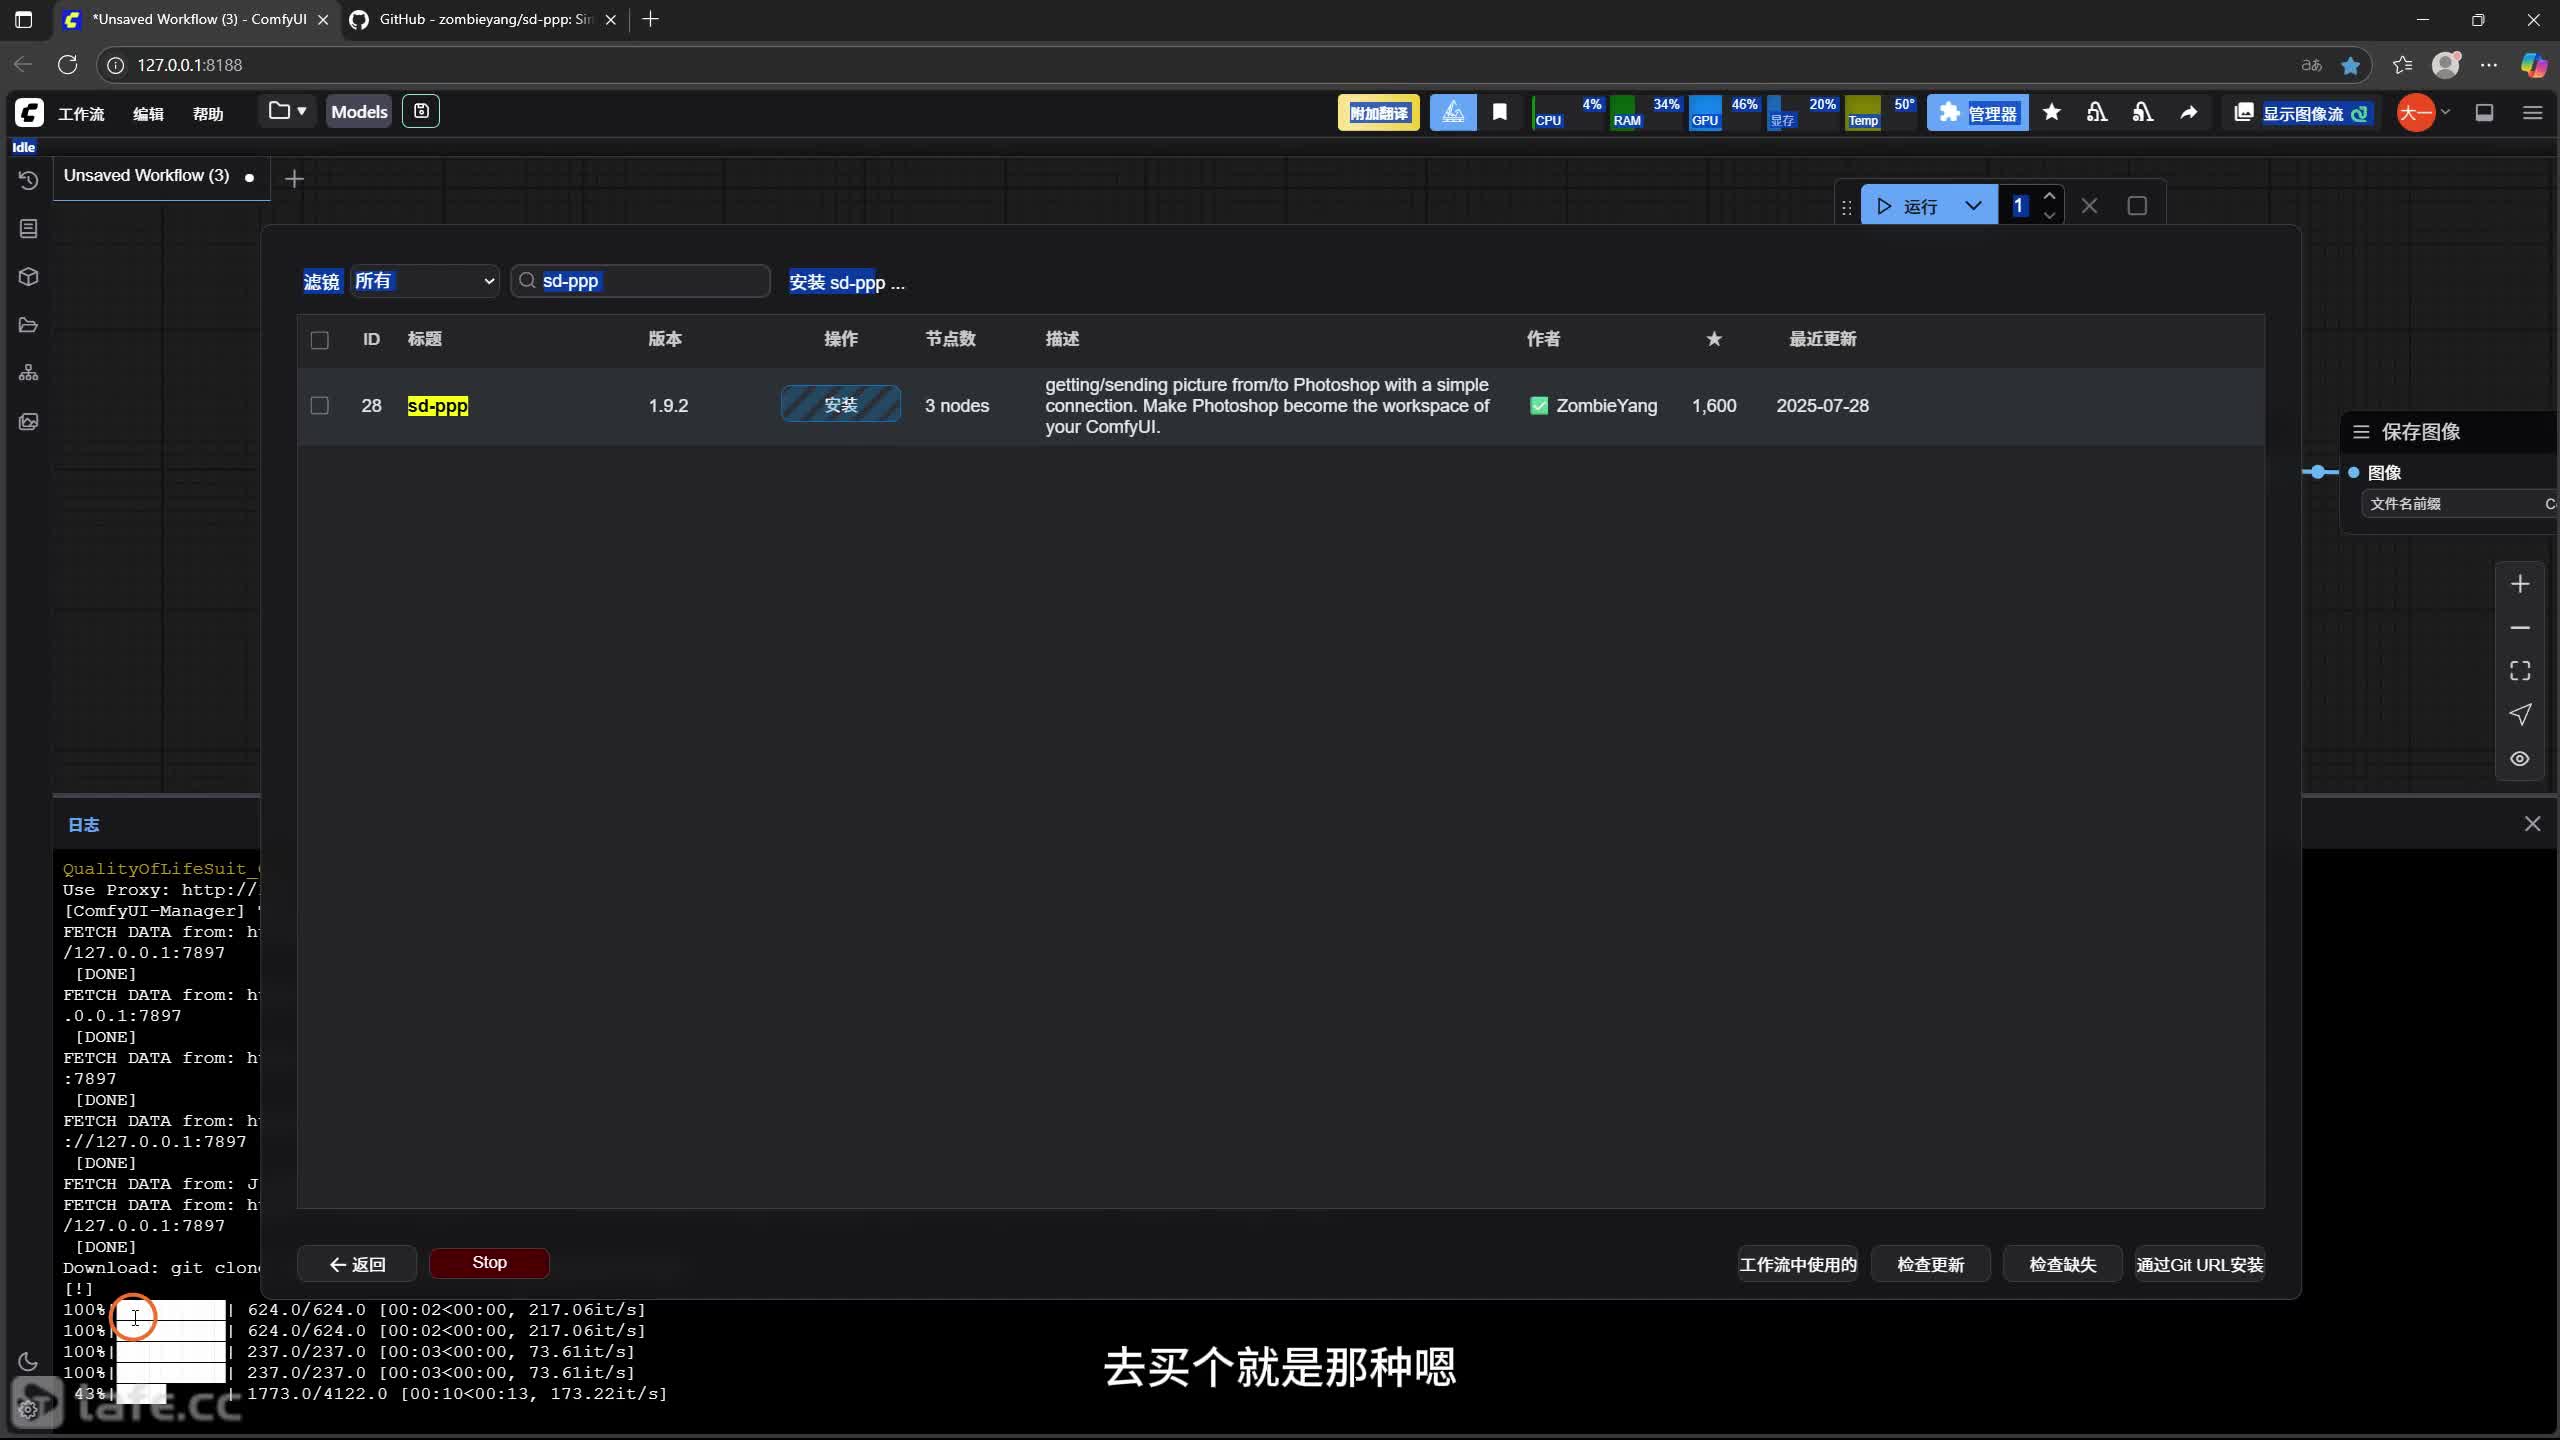Check the sd-ppp row checkbox
Viewport: 2560px width, 1440px height.
tap(320, 405)
